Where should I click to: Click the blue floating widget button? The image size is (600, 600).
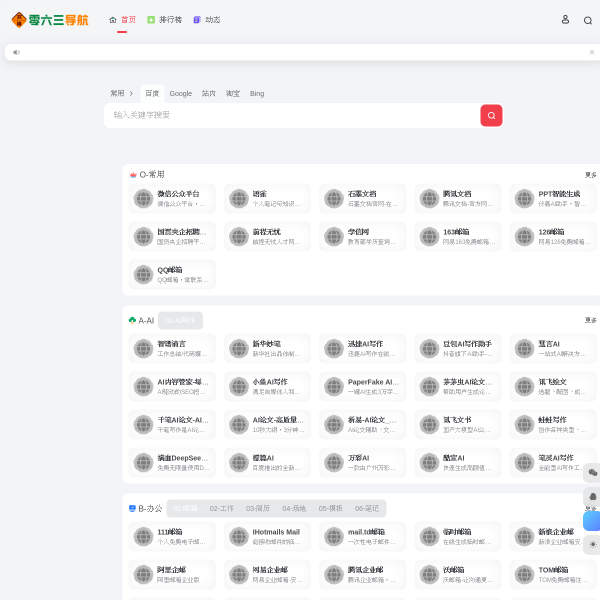(x=592, y=521)
